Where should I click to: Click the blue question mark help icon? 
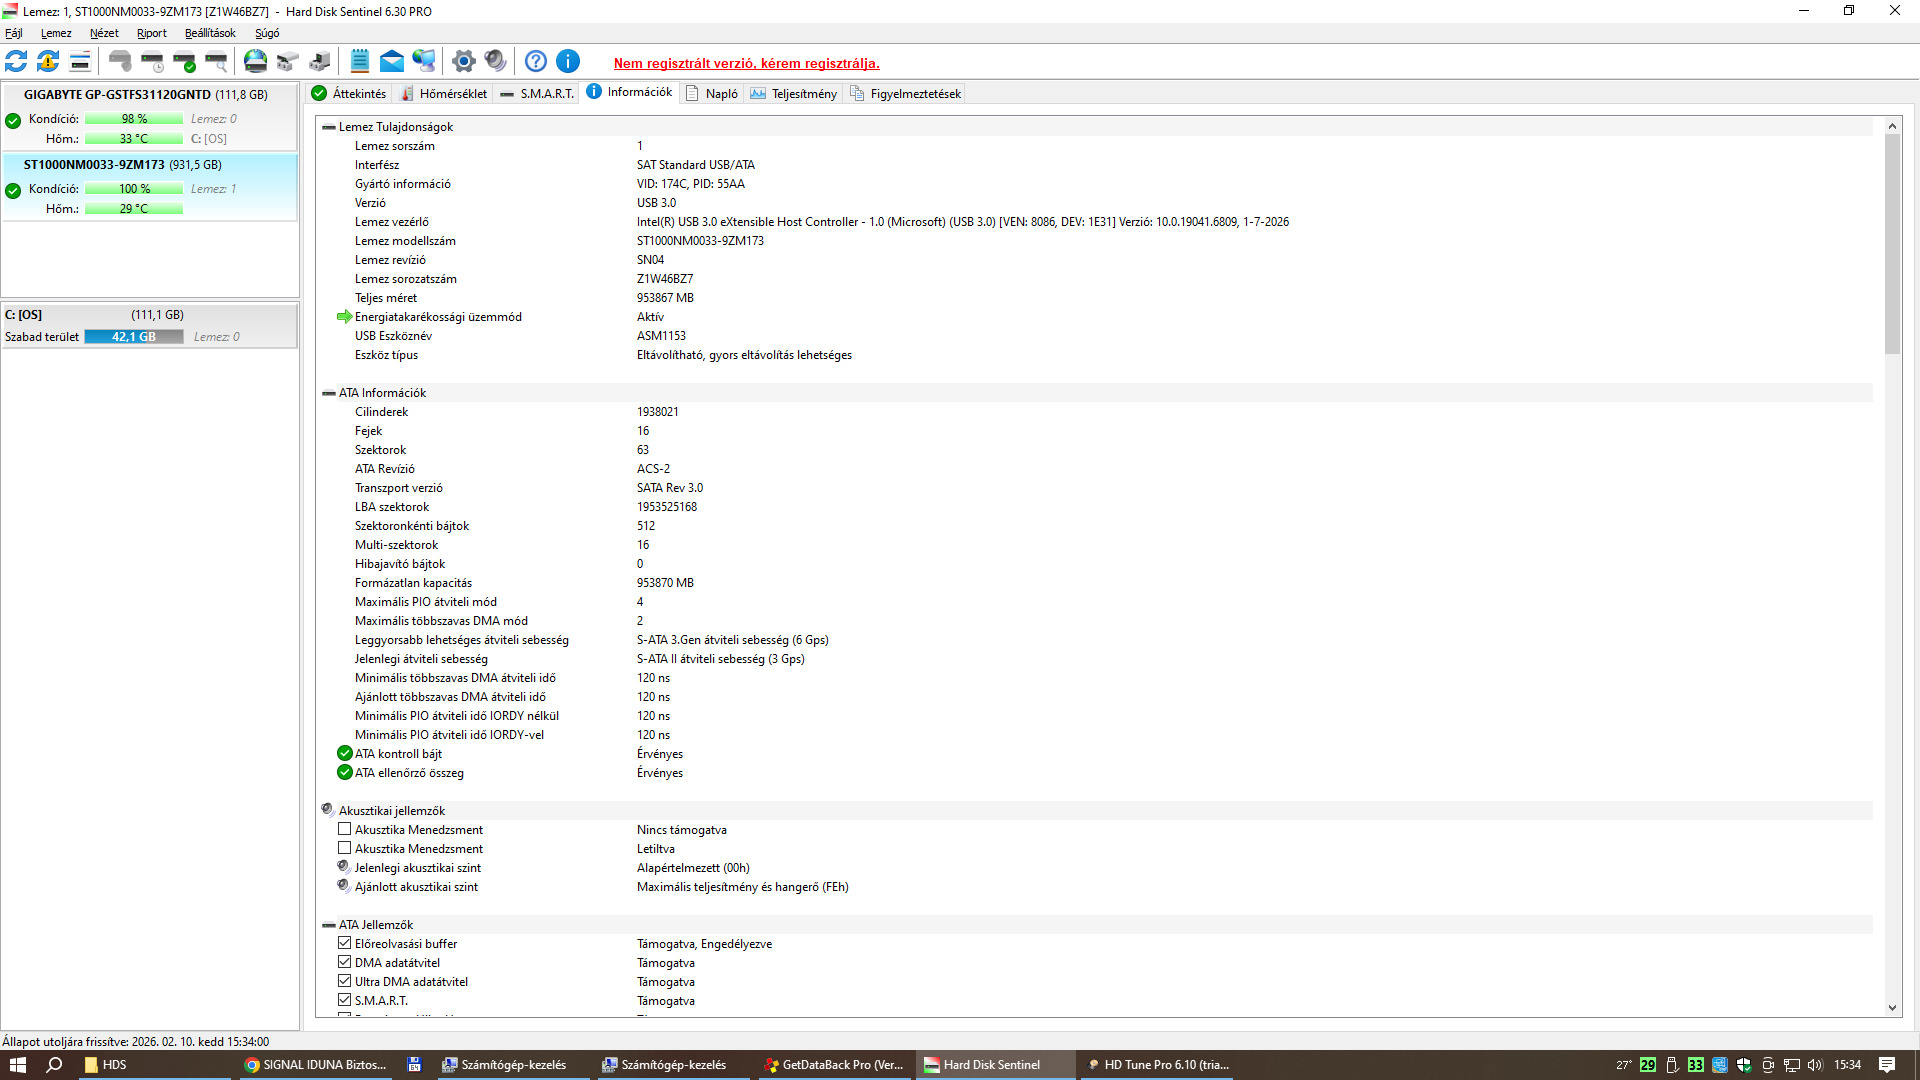click(536, 62)
